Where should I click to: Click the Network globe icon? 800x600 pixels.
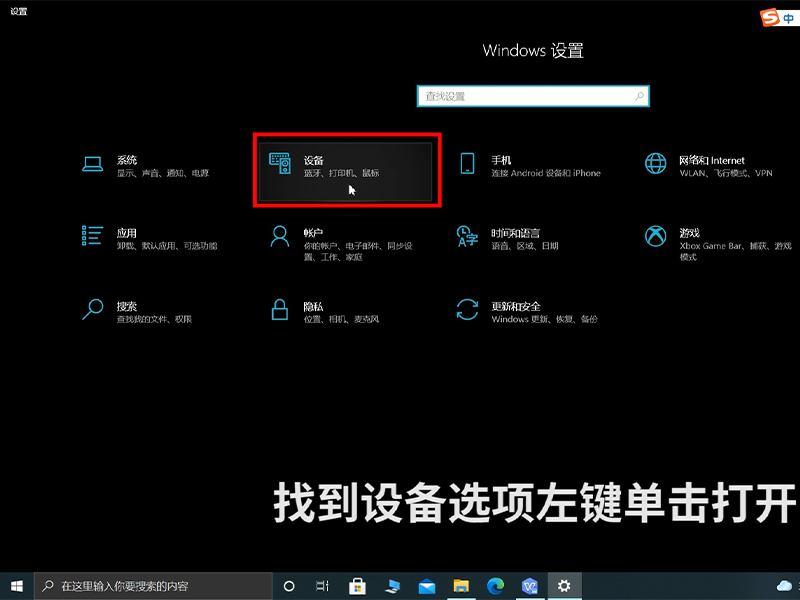(x=655, y=163)
